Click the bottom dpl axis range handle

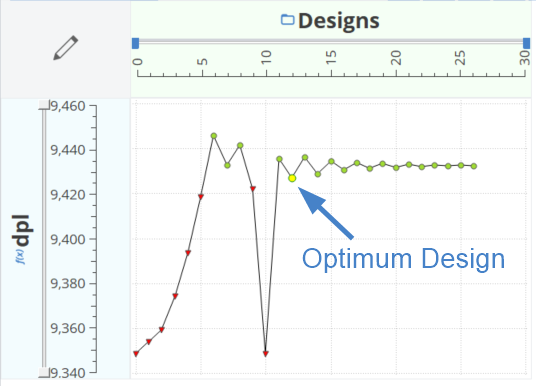[x=44, y=373]
